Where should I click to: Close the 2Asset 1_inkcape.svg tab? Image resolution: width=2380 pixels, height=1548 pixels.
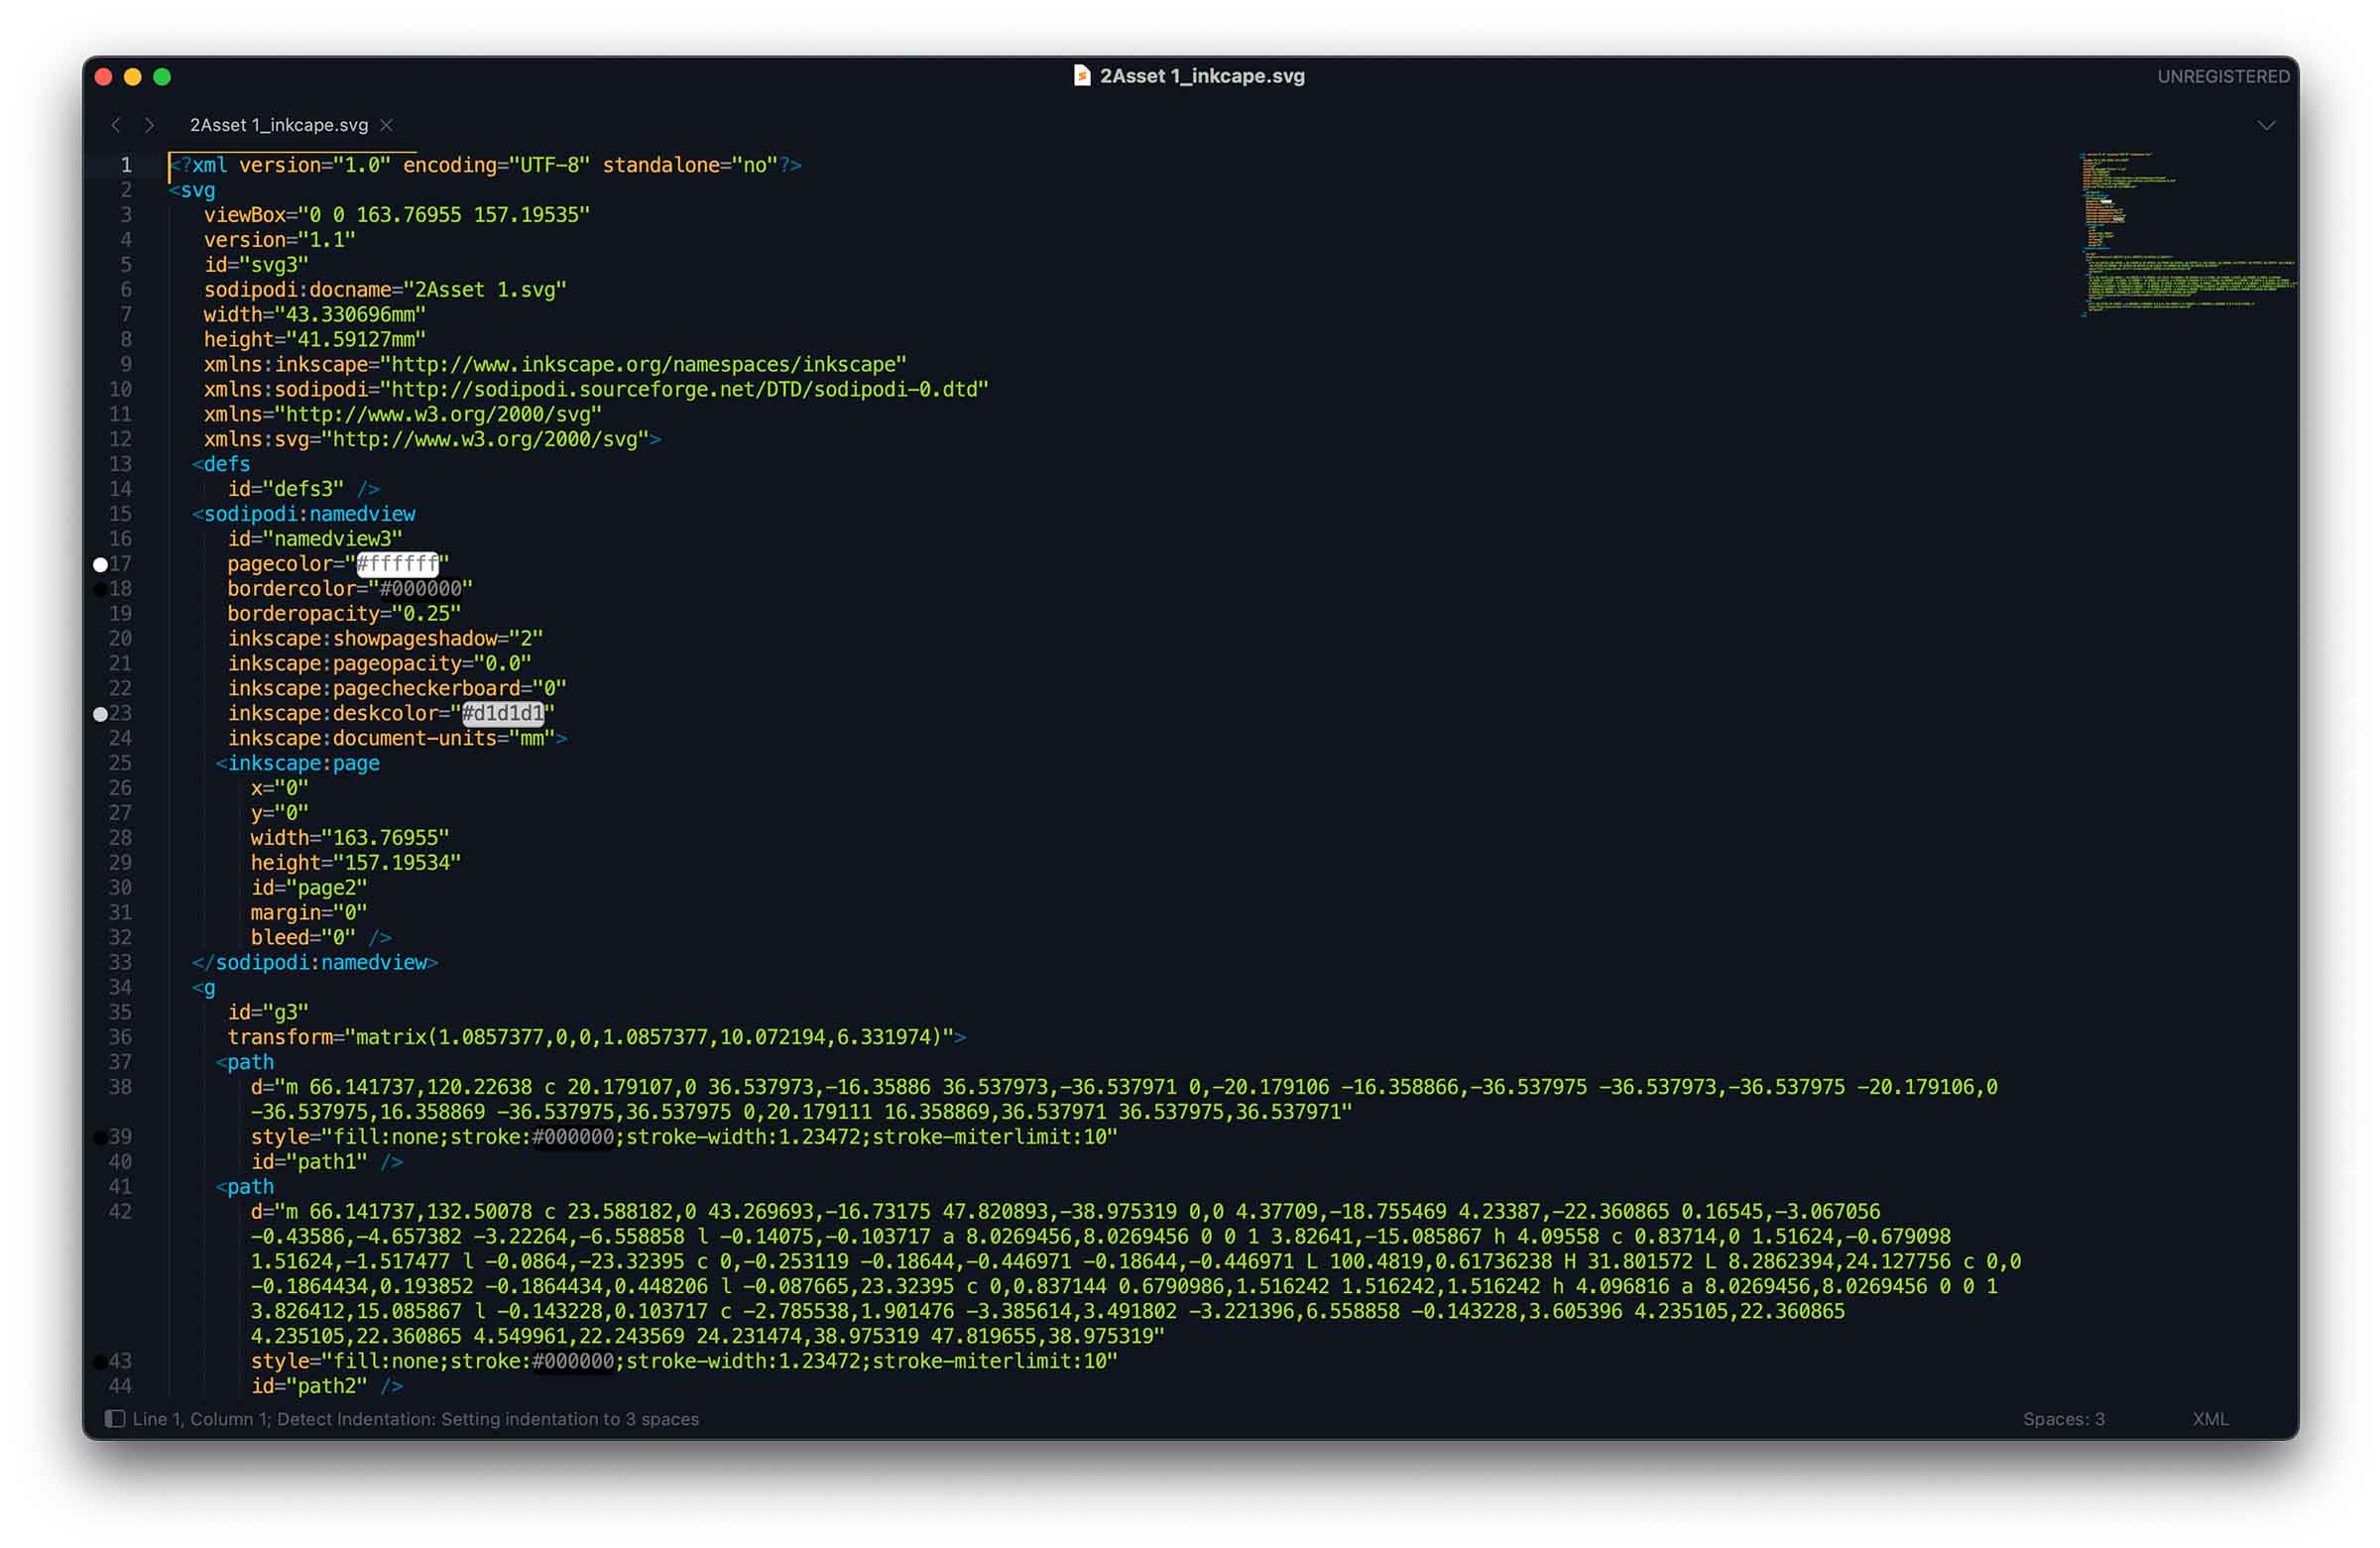[x=387, y=125]
